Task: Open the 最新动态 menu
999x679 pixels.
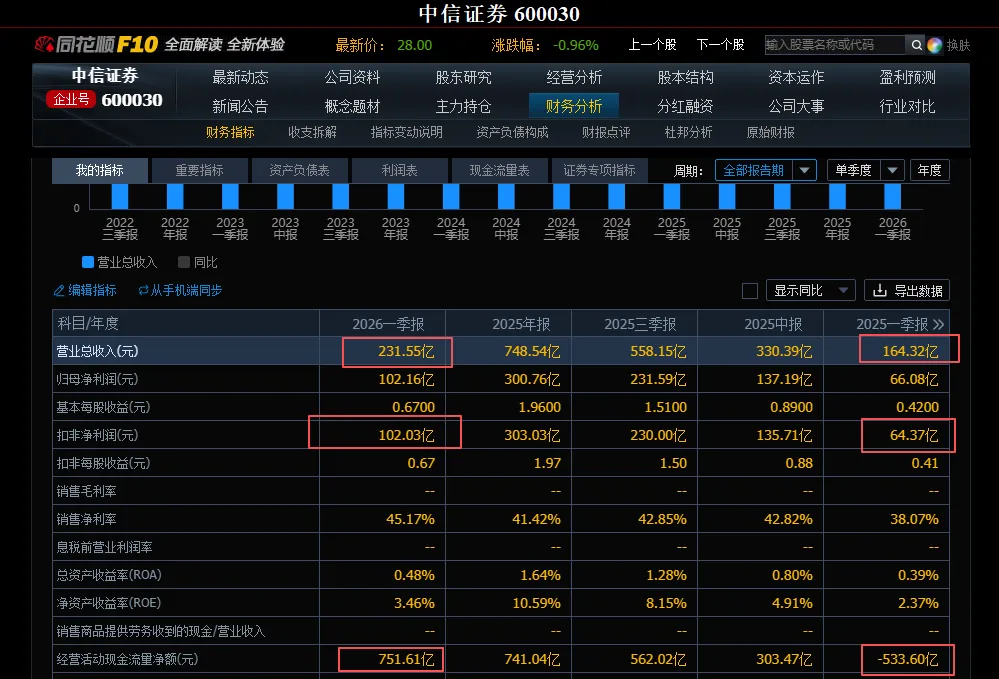Action: (x=240, y=78)
